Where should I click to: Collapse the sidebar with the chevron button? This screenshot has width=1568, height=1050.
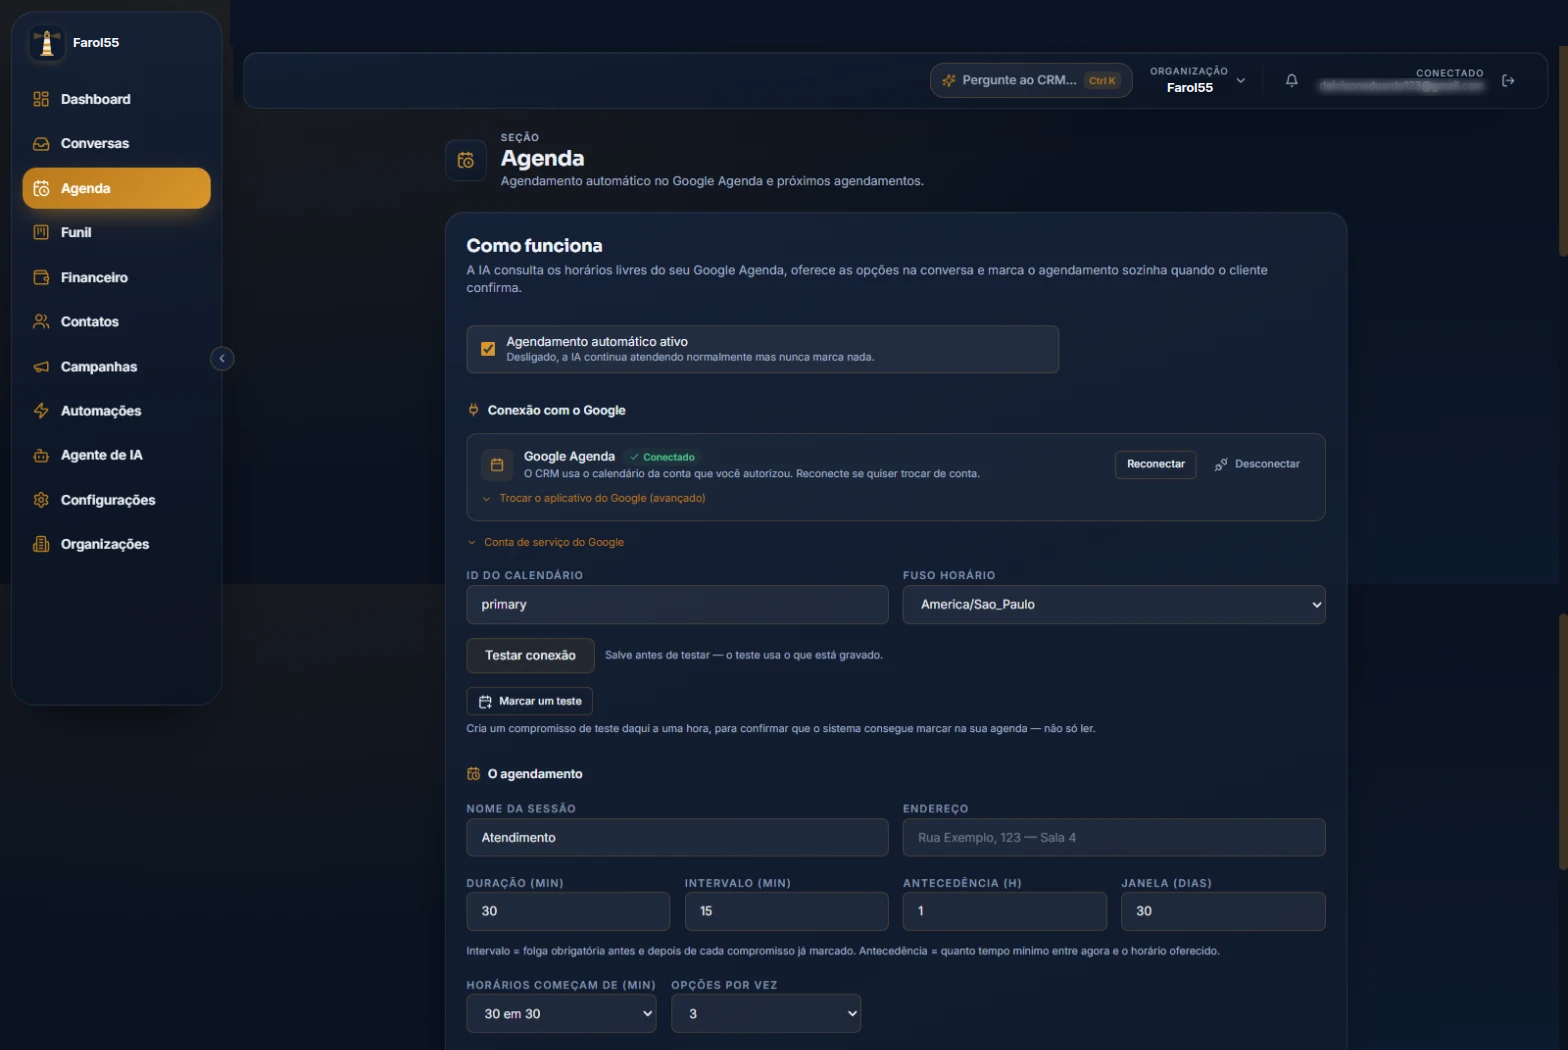pyautogui.click(x=222, y=358)
